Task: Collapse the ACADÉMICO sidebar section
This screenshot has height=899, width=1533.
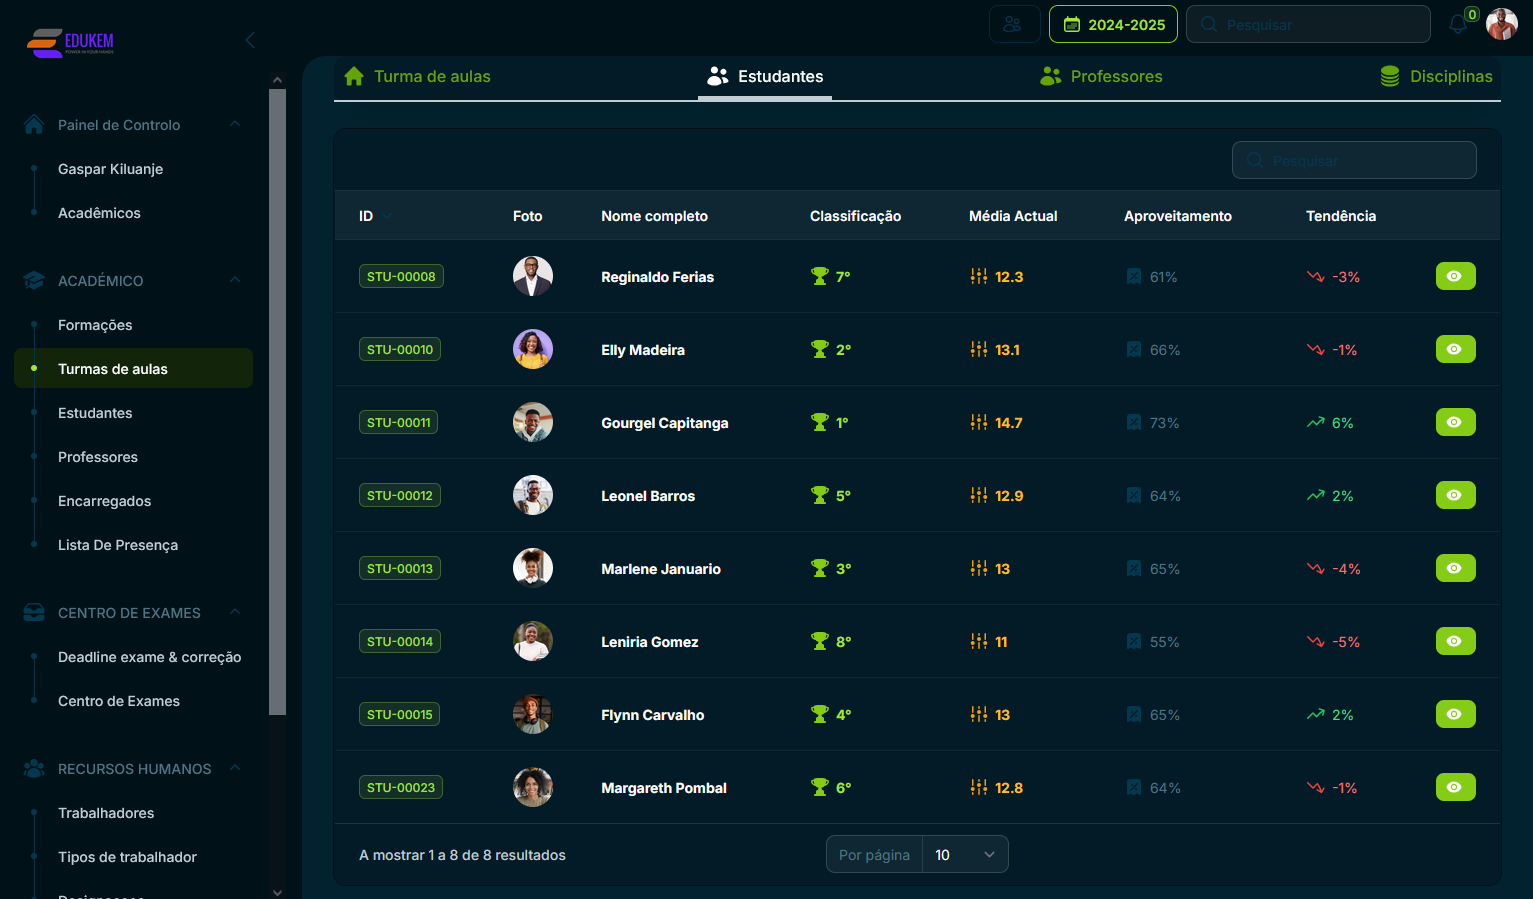Action: (x=235, y=280)
